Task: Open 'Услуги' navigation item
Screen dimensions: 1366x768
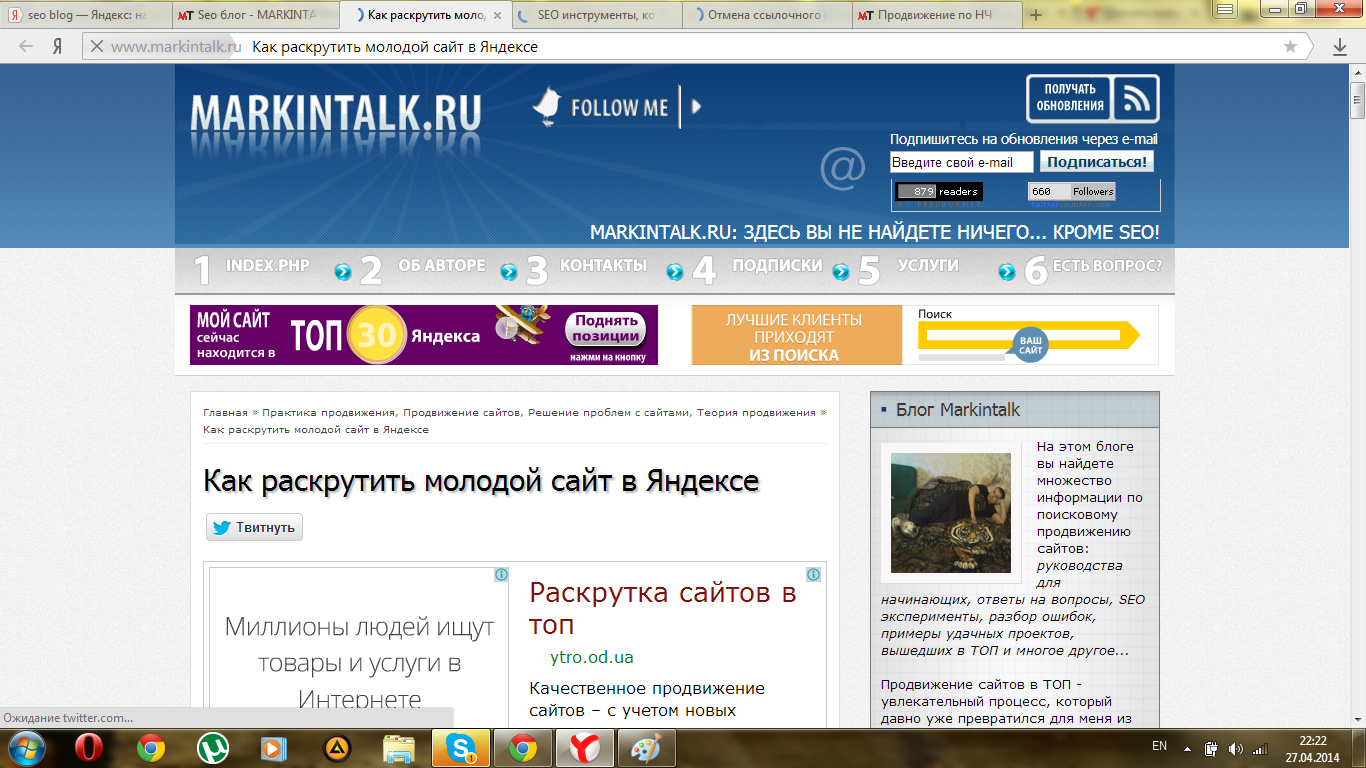Action: (x=928, y=266)
